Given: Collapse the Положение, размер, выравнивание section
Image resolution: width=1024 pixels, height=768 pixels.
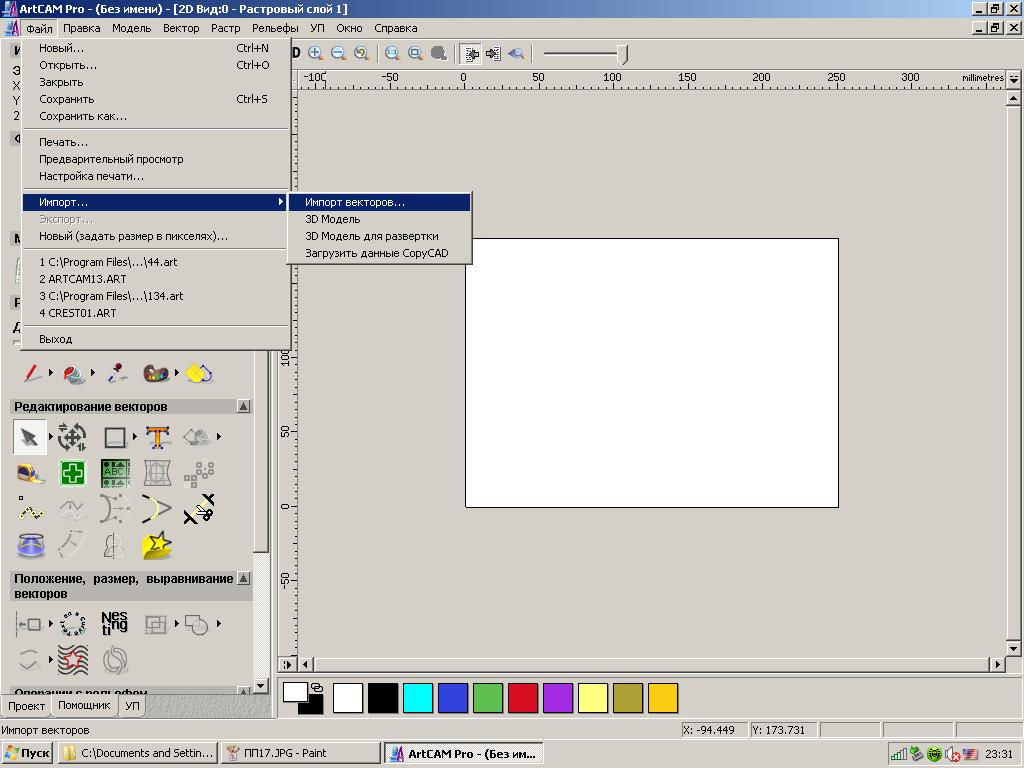Looking at the screenshot, I should coord(243,578).
